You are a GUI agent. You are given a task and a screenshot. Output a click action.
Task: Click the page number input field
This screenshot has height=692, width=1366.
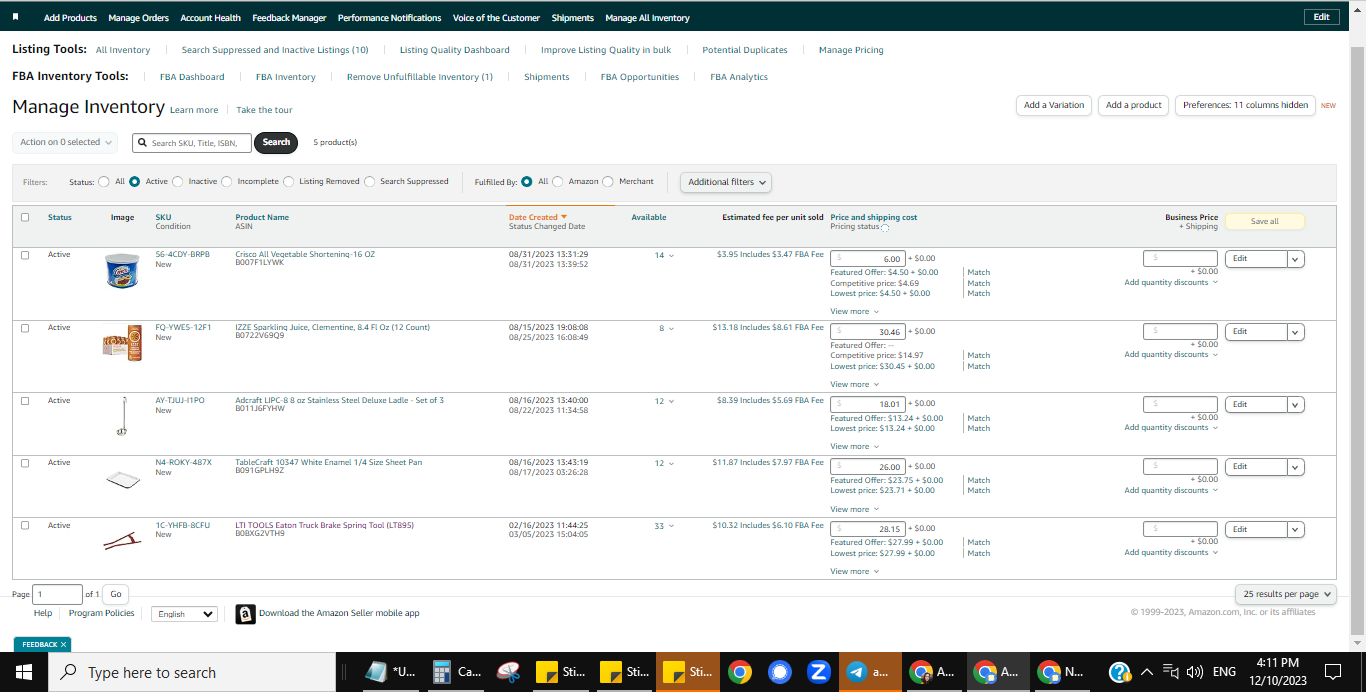click(x=58, y=594)
